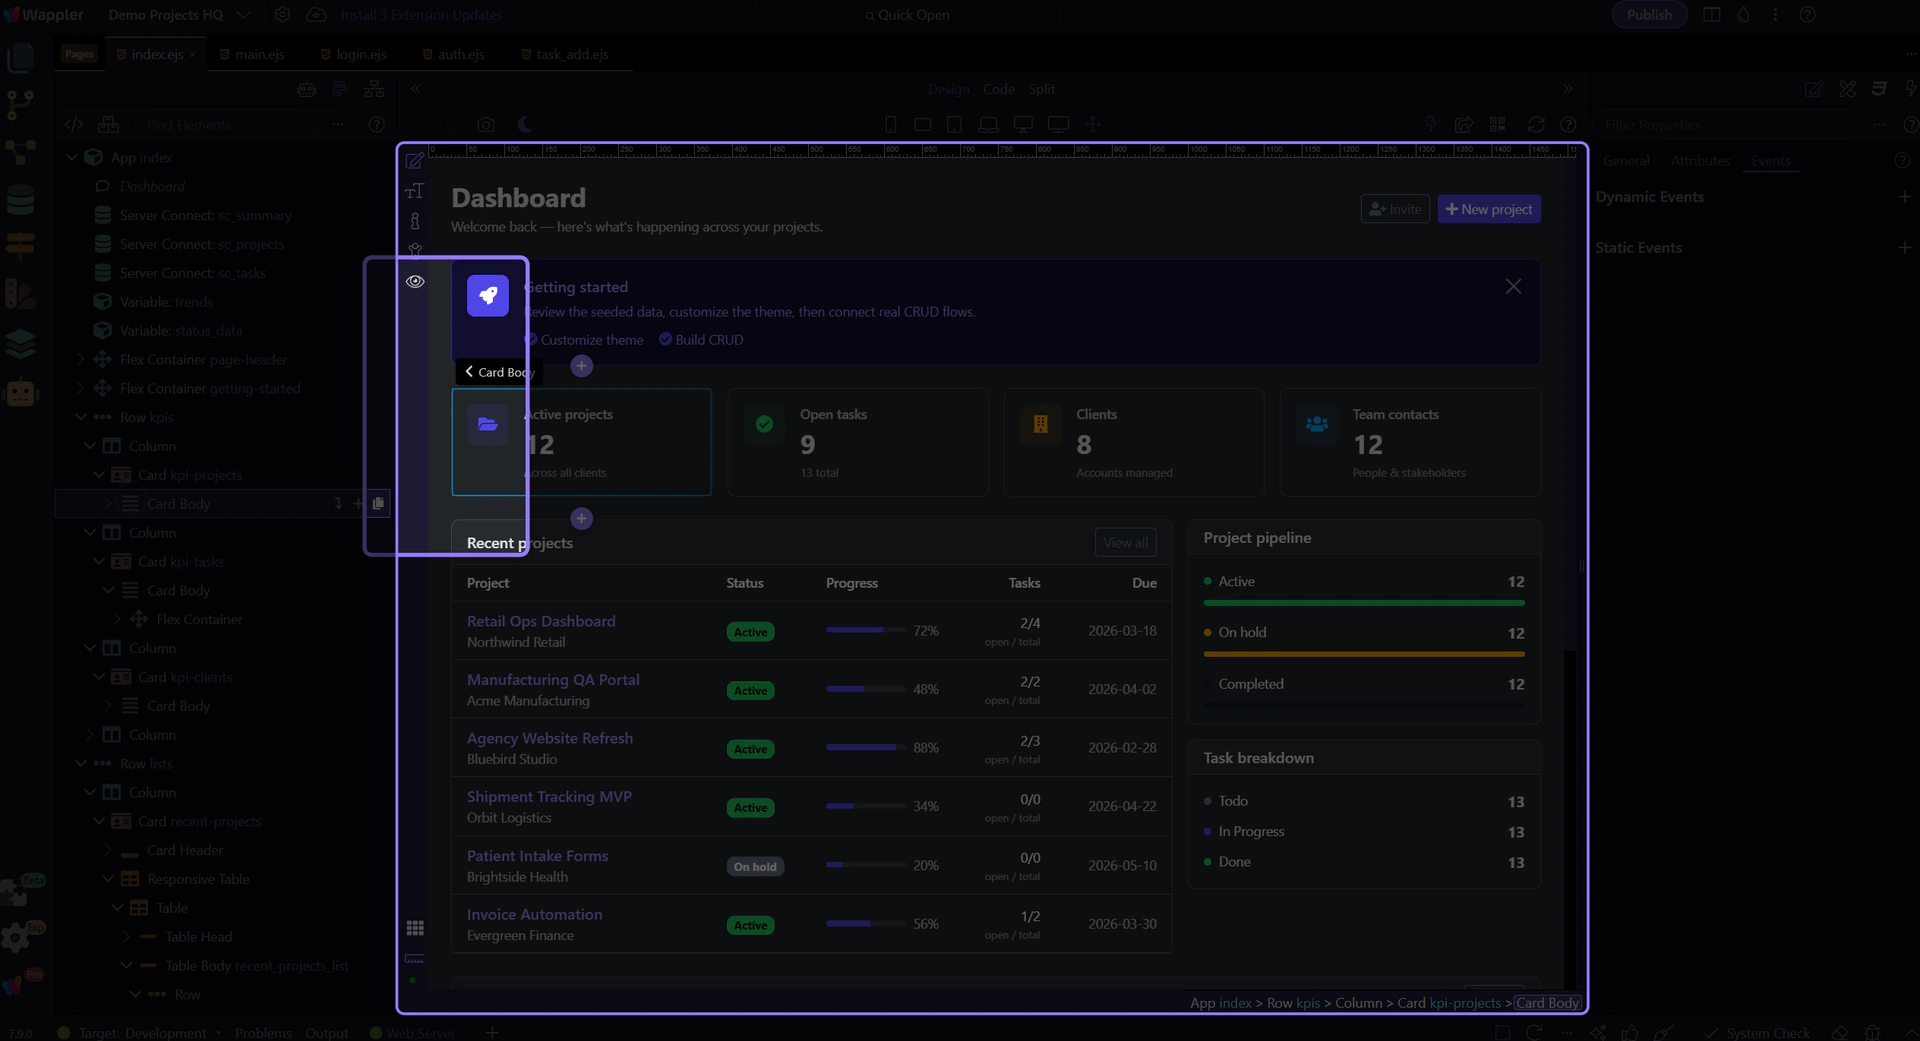Viewport: 1920px width, 1041px height.
Task: Click the grid icon at canvas bottom left
Action: pyautogui.click(x=415, y=928)
